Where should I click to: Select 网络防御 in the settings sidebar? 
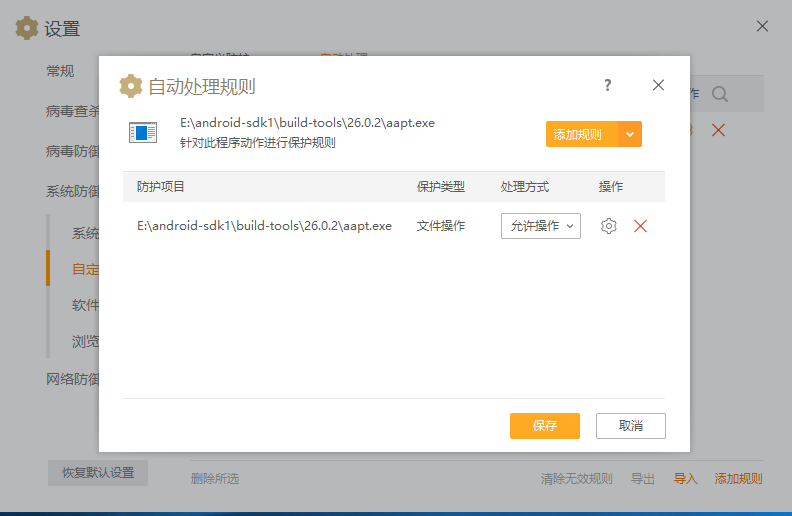coord(72,379)
